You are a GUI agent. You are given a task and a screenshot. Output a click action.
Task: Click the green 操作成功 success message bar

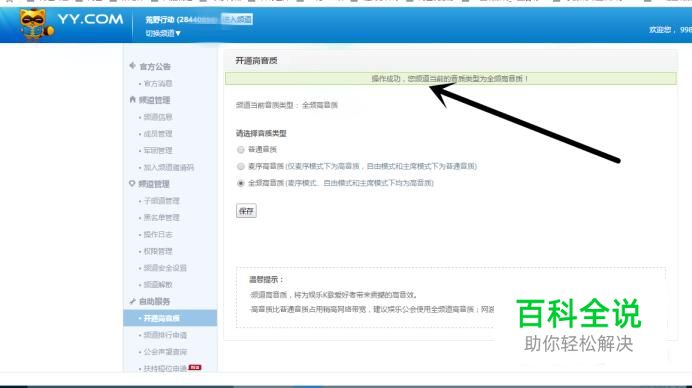(451, 79)
